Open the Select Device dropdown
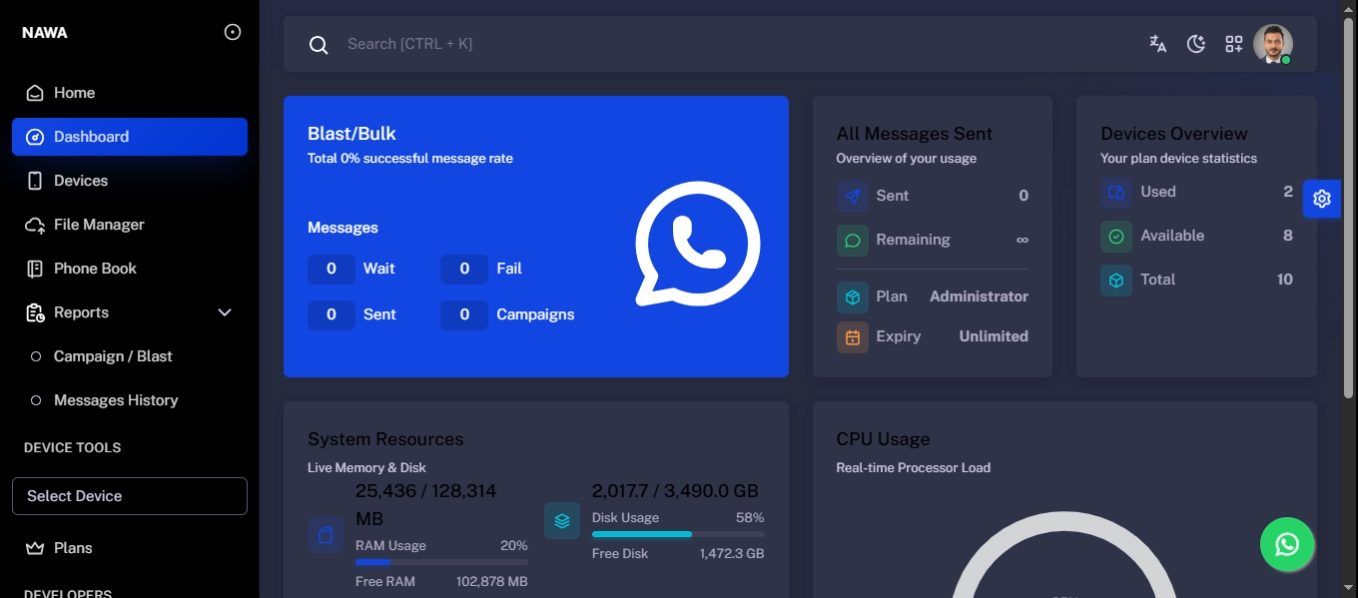Image resolution: width=1358 pixels, height=598 pixels. click(130, 496)
